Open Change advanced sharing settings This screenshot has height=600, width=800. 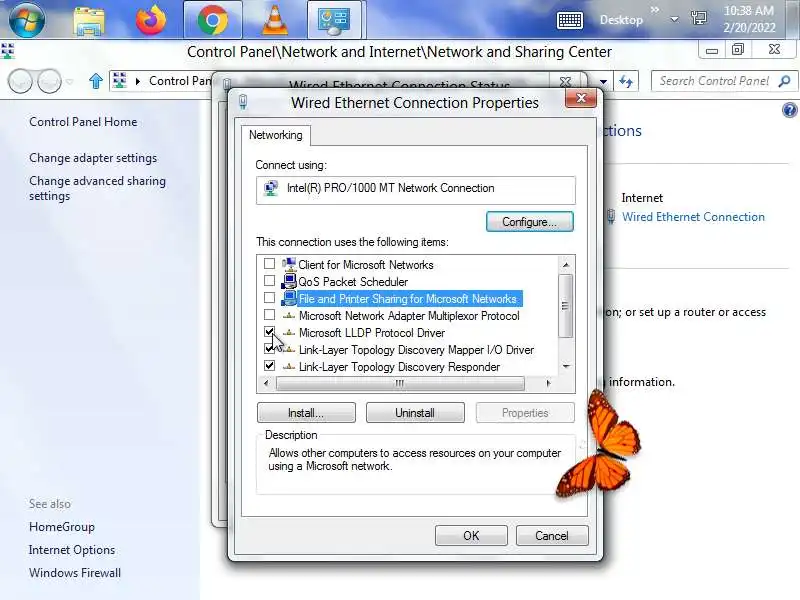(97, 188)
